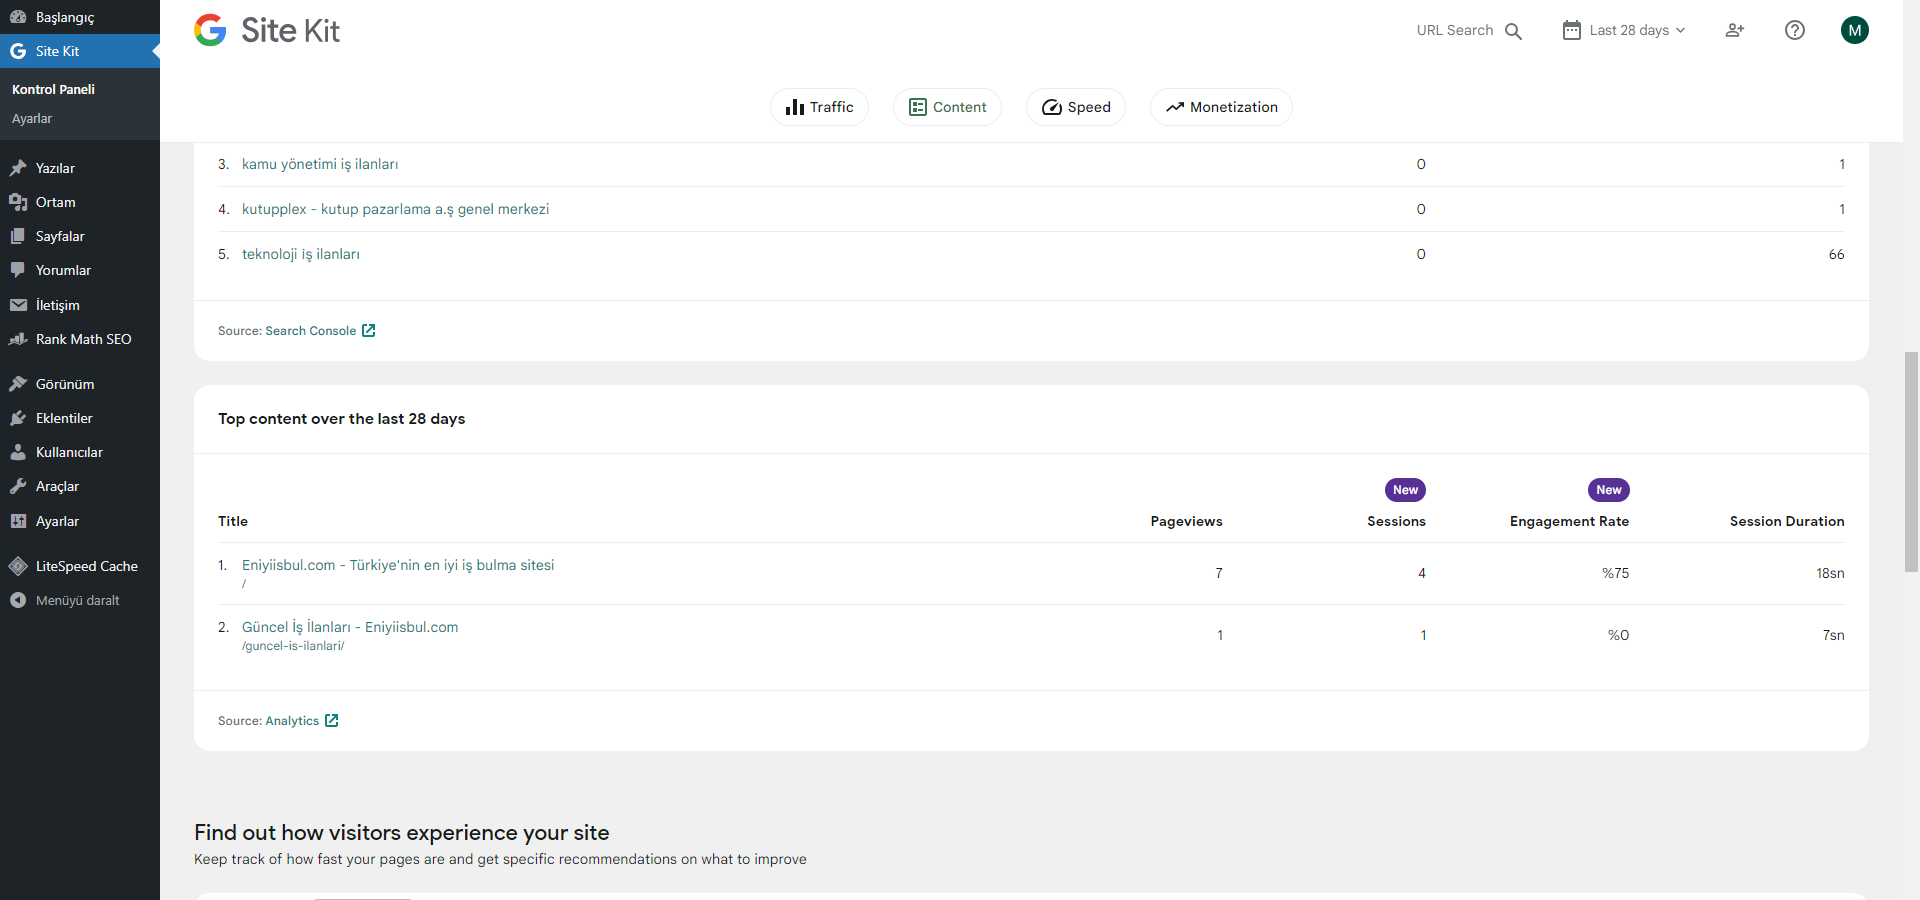Open the 'kutupplex - kutup pazarlama' query link
1920x900 pixels.
point(395,209)
